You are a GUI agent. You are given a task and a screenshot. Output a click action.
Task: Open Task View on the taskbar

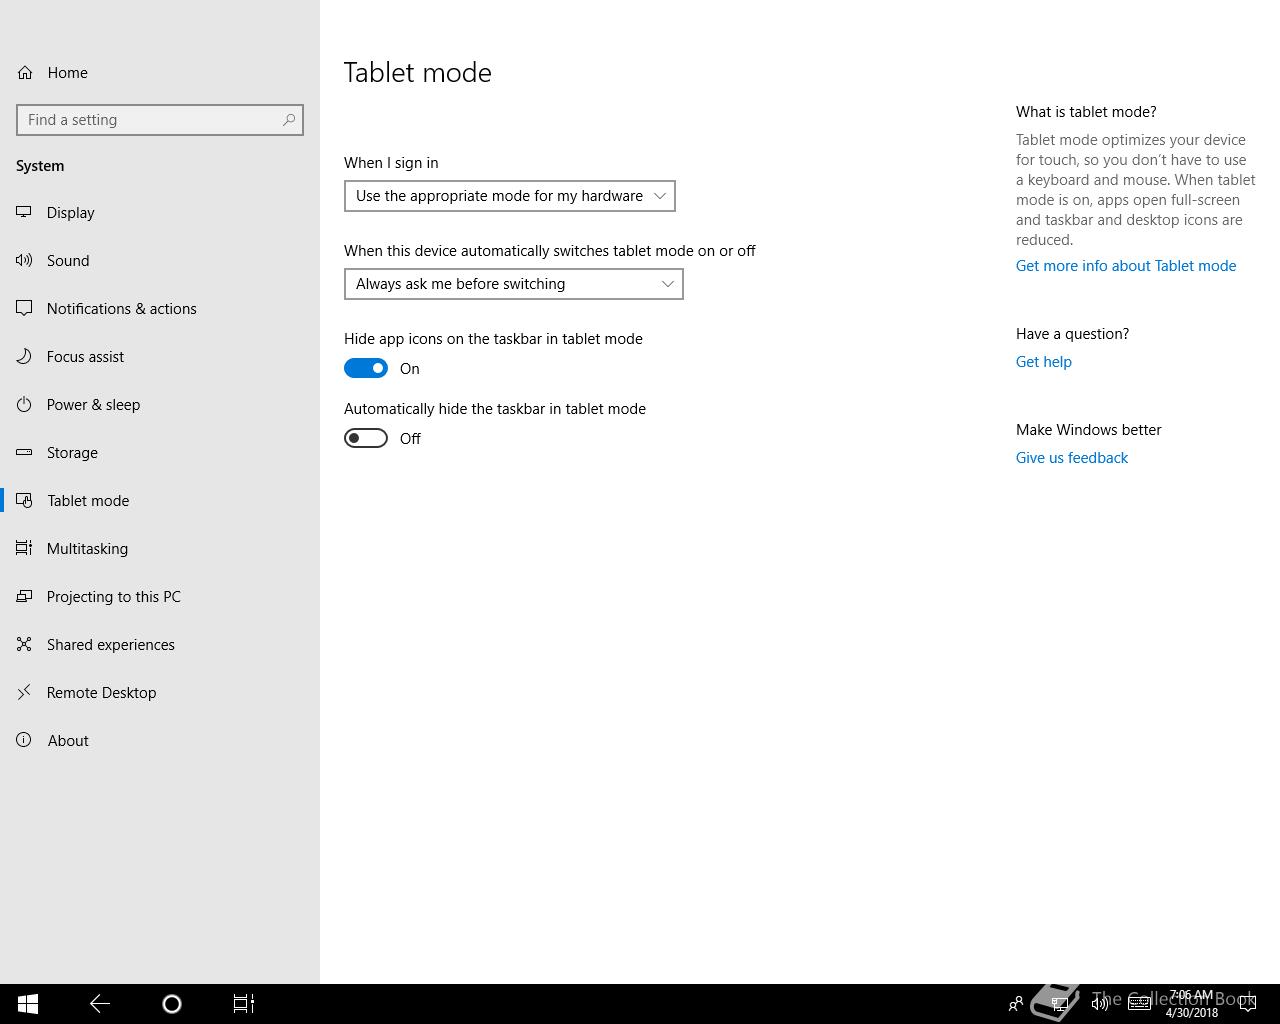[x=244, y=1004]
